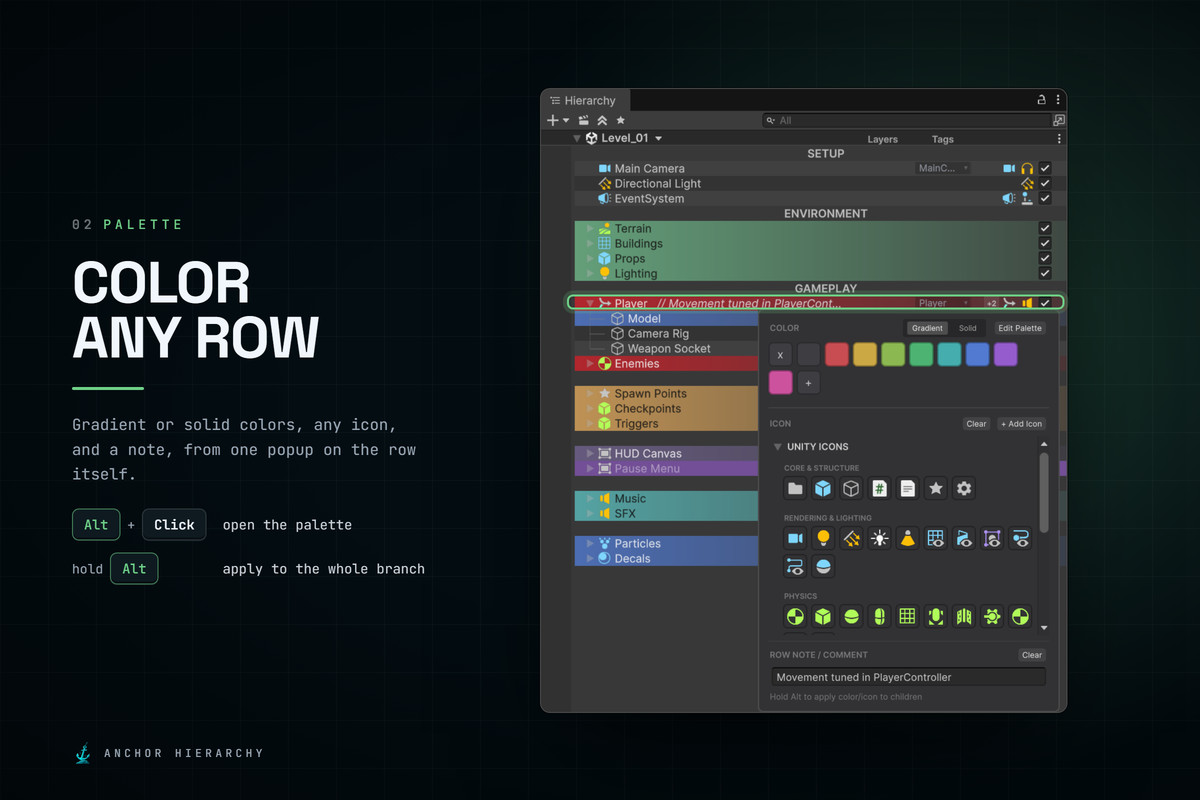Clear the row note with its Clear button

pos(1032,656)
